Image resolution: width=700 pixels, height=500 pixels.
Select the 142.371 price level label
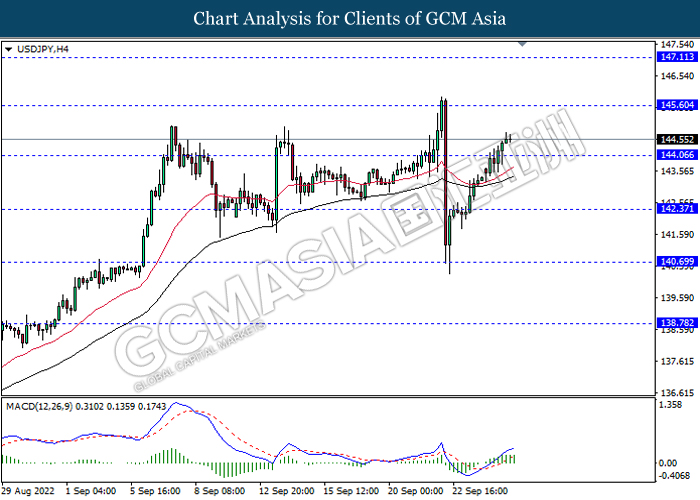coord(677,209)
